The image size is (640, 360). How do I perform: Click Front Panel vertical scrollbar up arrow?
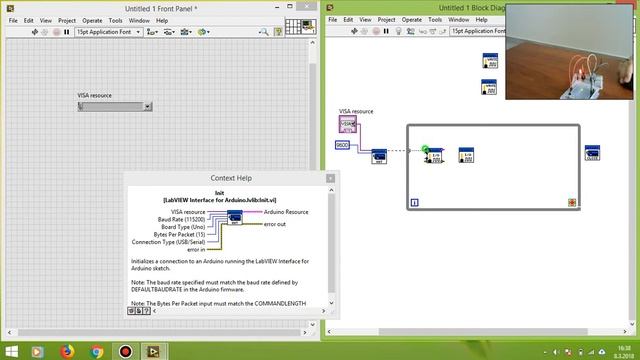click(x=313, y=42)
